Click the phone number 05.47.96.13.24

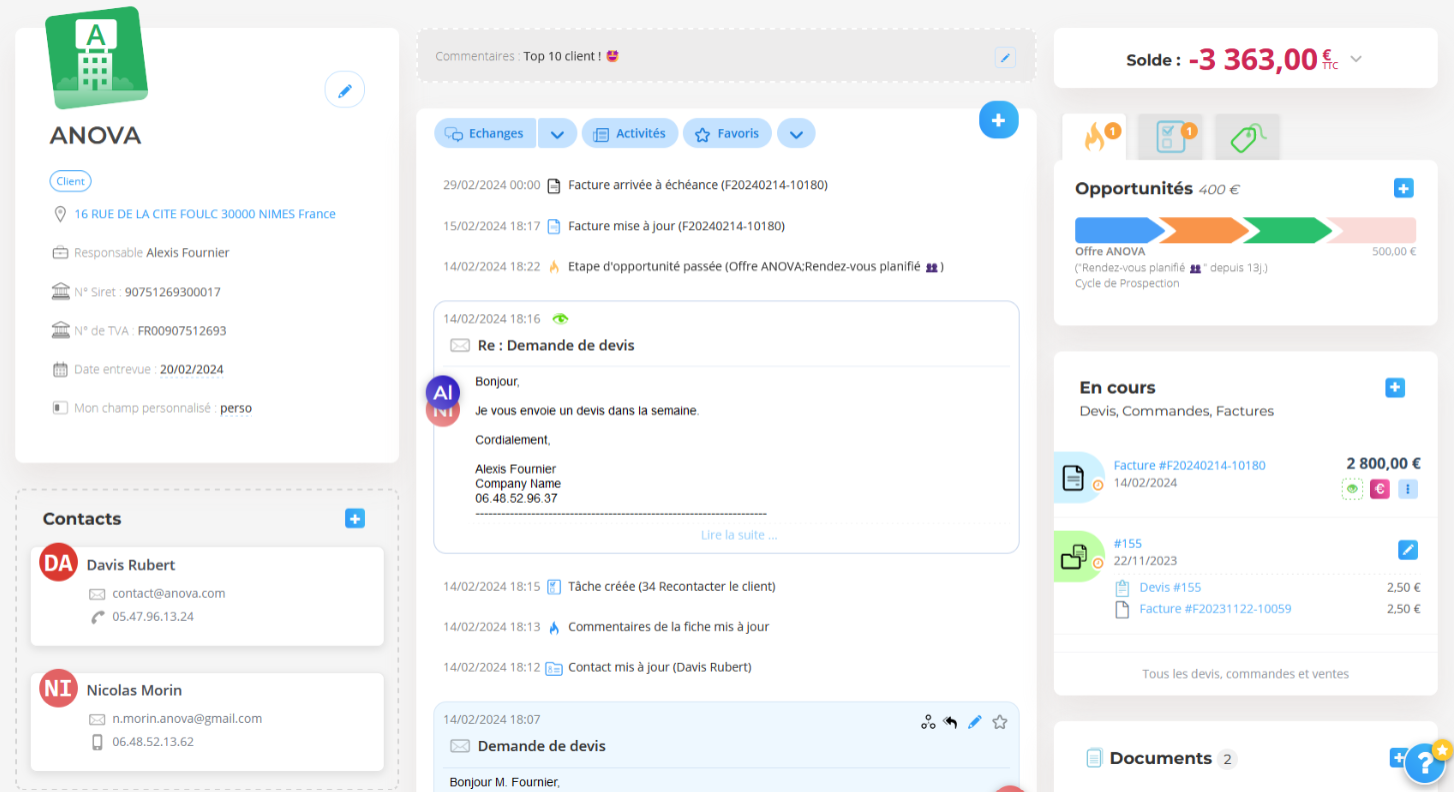click(153, 617)
